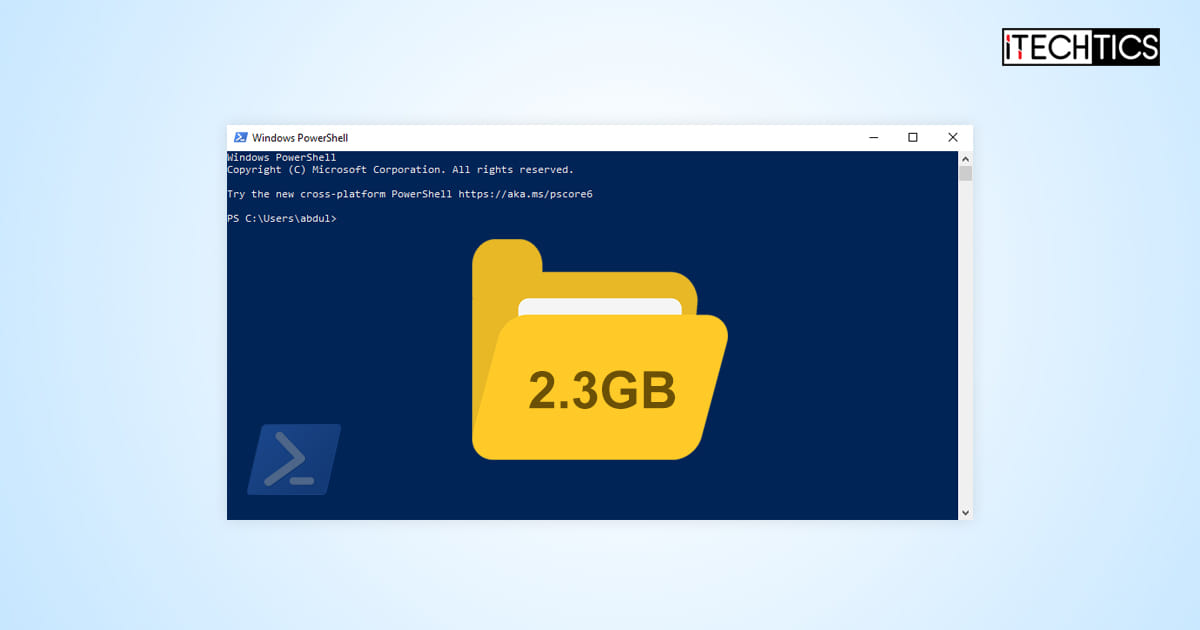Select the copyright notice text line
The height and width of the screenshot is (630, 1200).
pos(400,169)
